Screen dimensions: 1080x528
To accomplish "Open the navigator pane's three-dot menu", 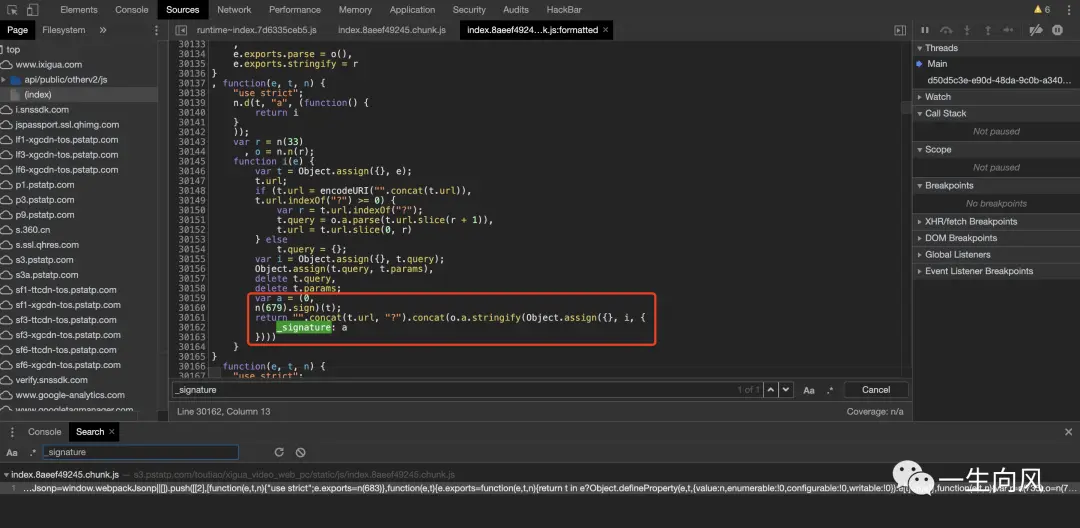I will click(156, 30).
